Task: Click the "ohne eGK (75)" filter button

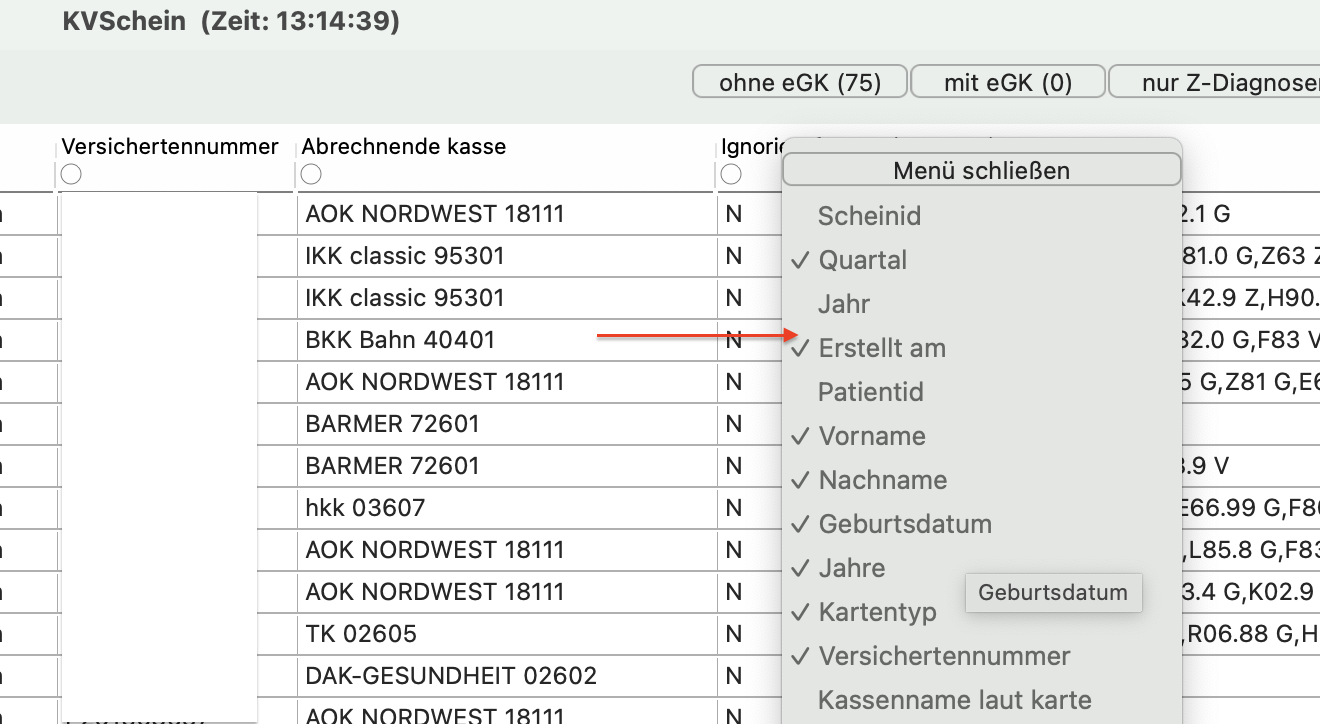Action: 800,82
